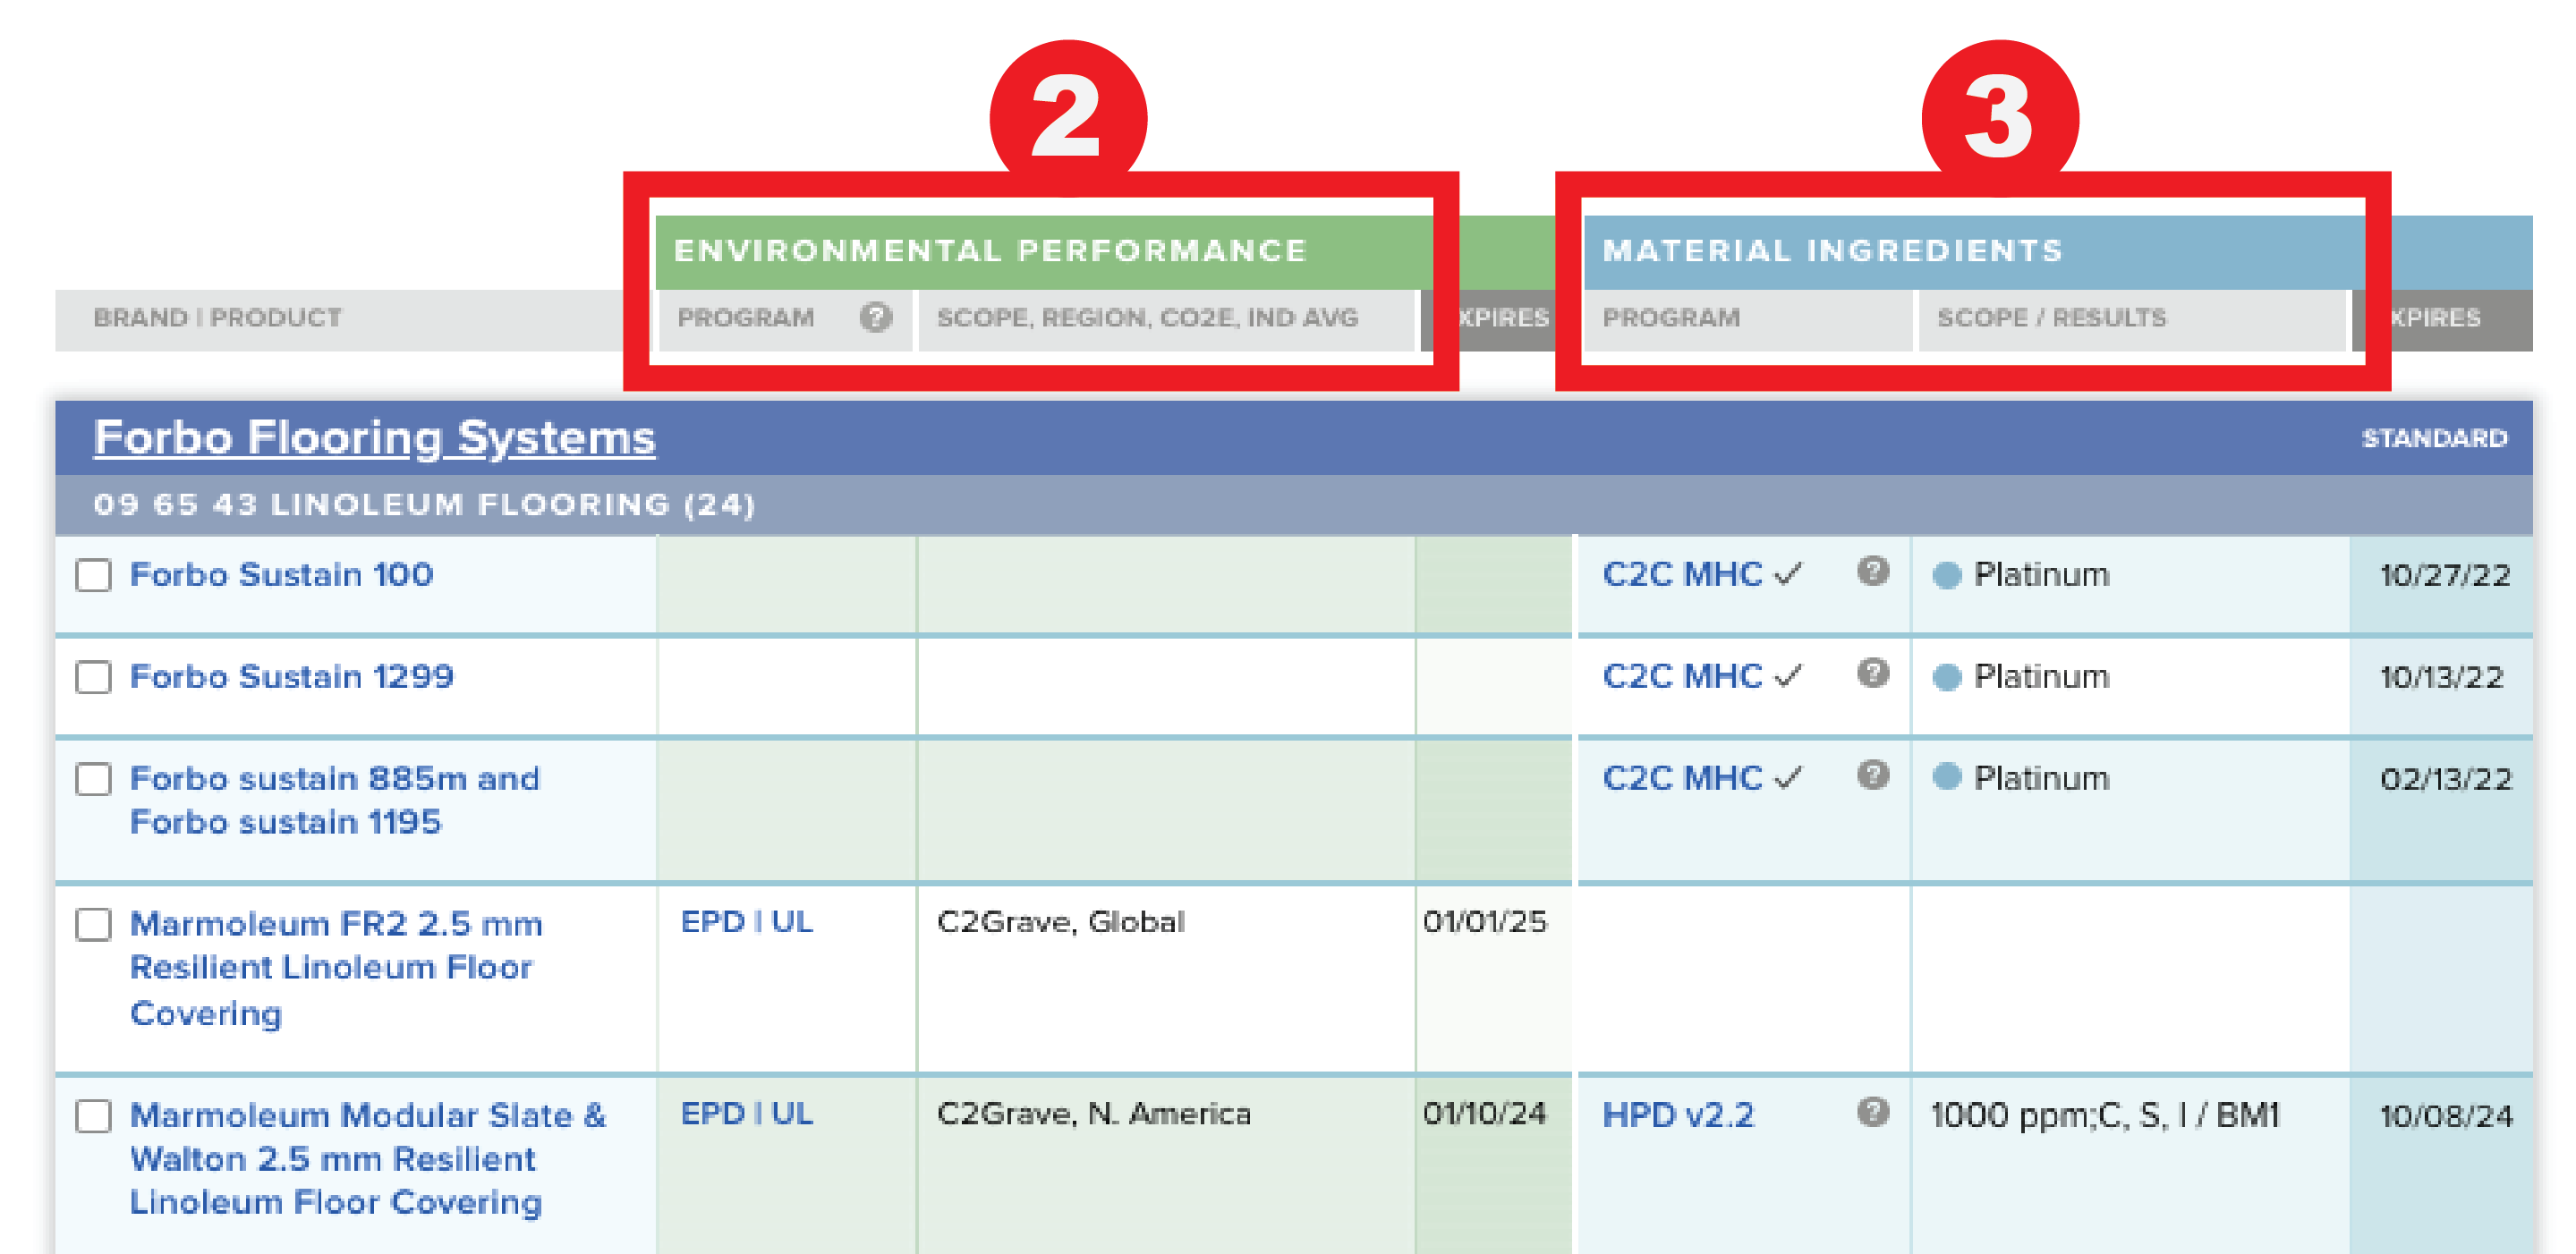Select the Marmoleum FR2 2.5 mm checkbox
This screenshot has height=1254, width=2576.
[x=93, y=924]
